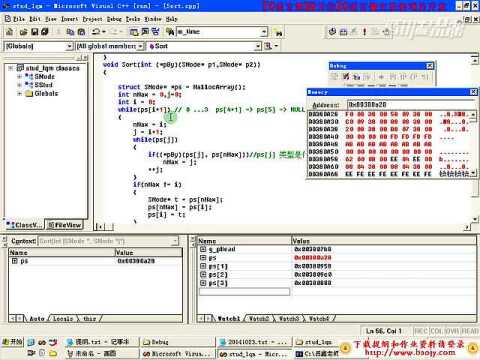
Task: Click the ps value 0x00380a20 in Watch window
Action: pos(313,257)
